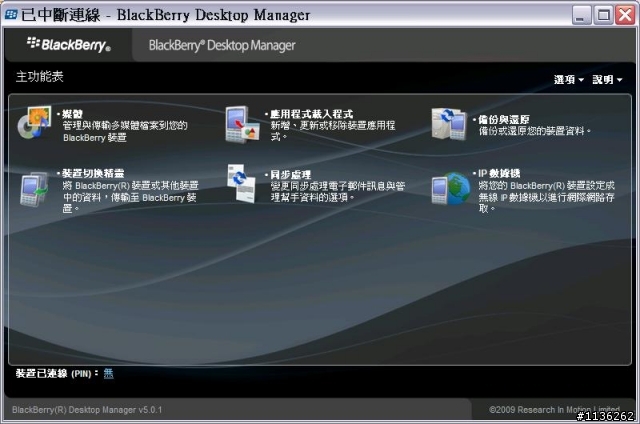This screenshot has width=640, height=424.
Task: Close the BlackBerry Desktop Manager window
Action: [x=627, y=14]
